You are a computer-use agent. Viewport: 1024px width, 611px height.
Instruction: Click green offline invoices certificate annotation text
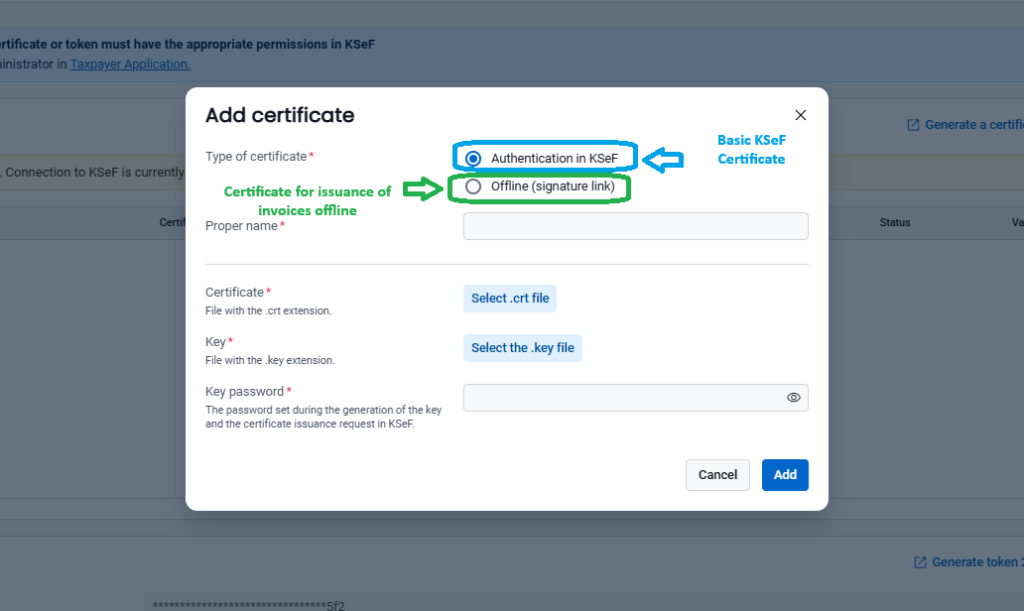307,201
